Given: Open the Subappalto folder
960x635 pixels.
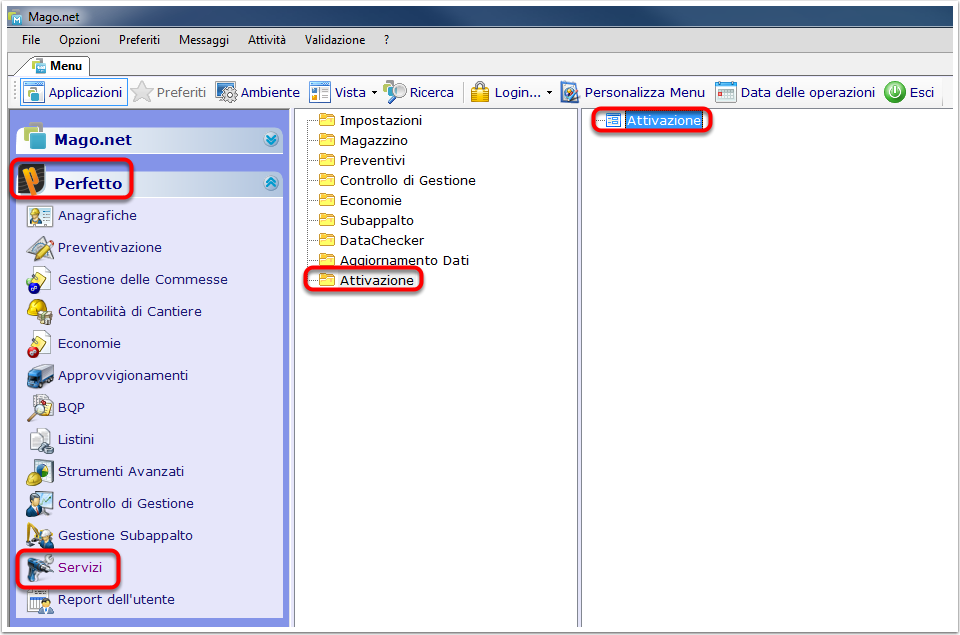Looking at the screenshot, I should click(366, 220).
